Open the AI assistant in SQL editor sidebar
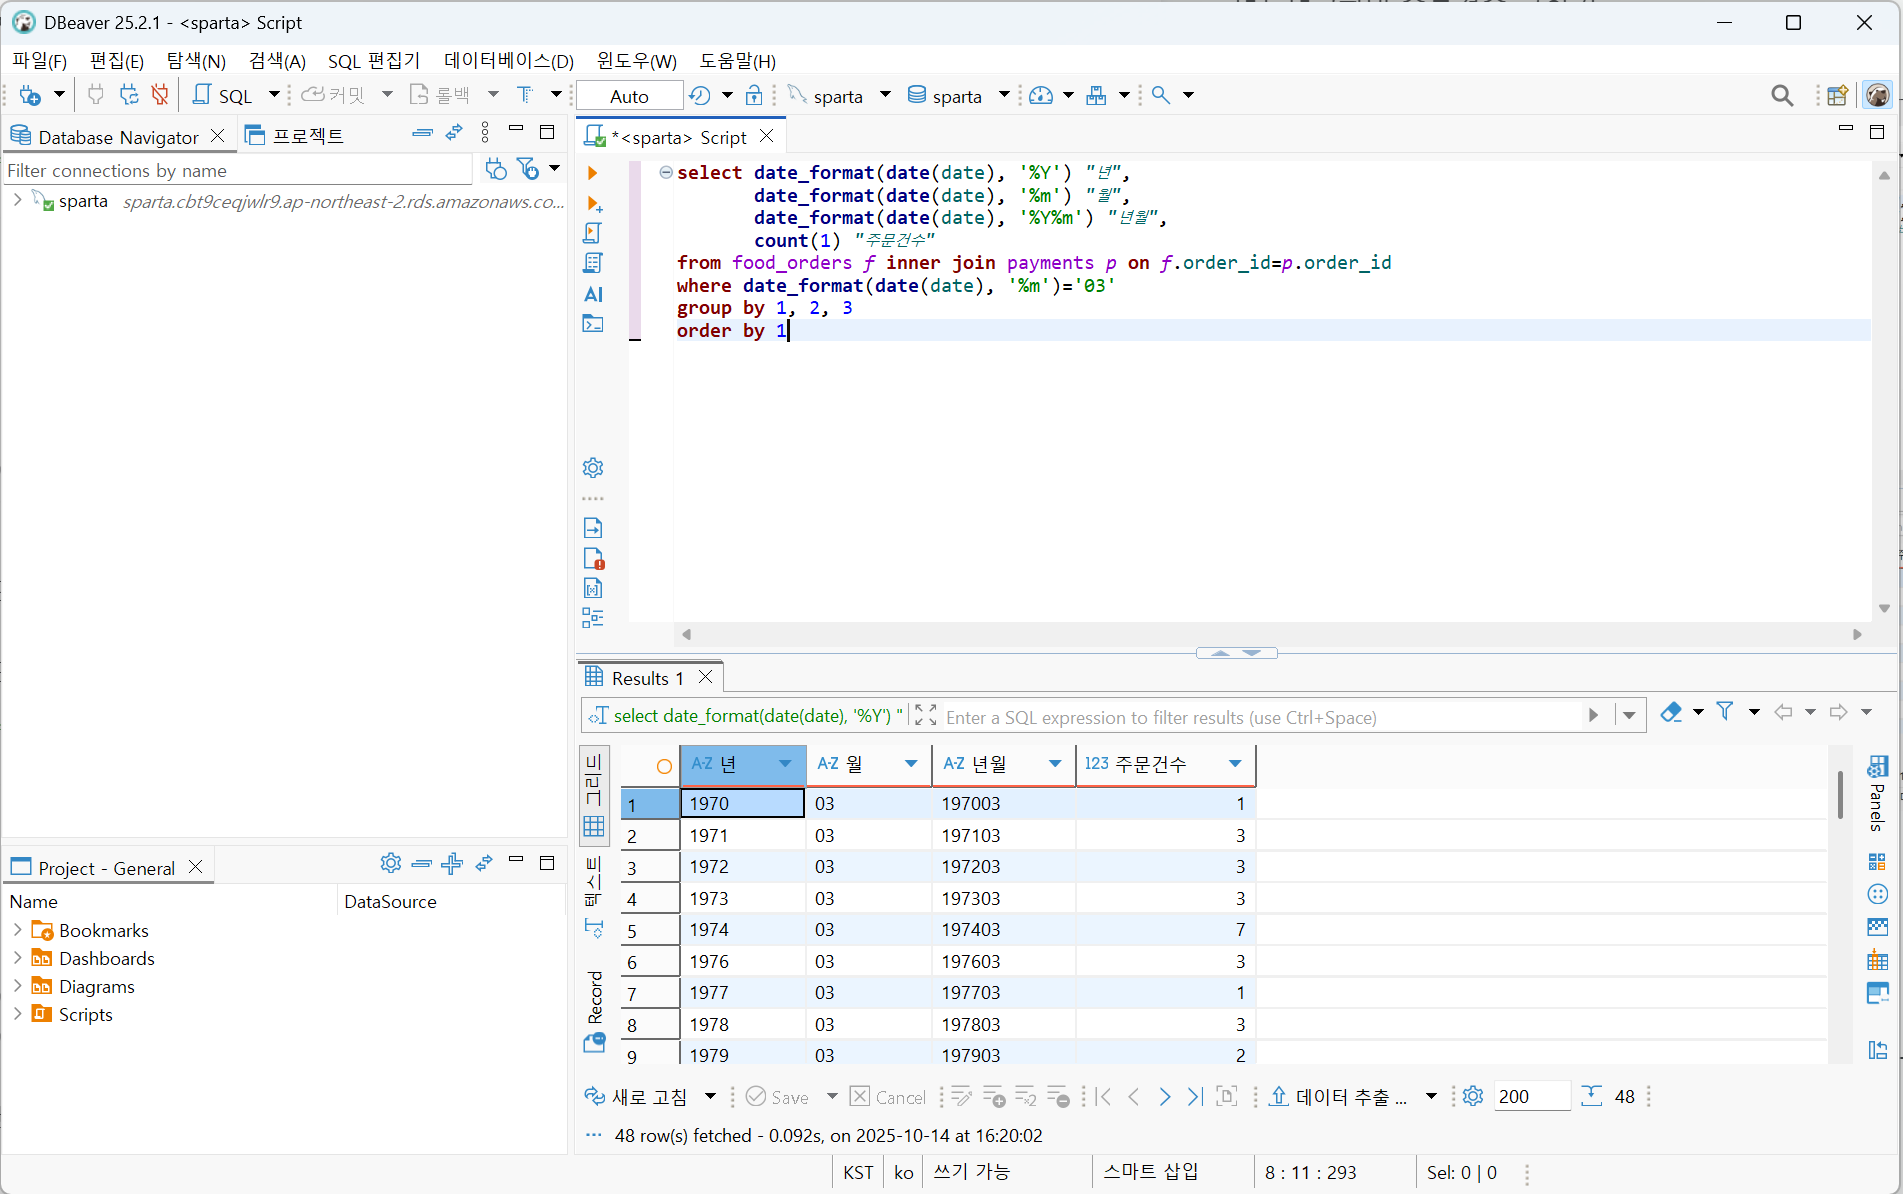Screen dimensions: 1903x1194 coord(593,294)
